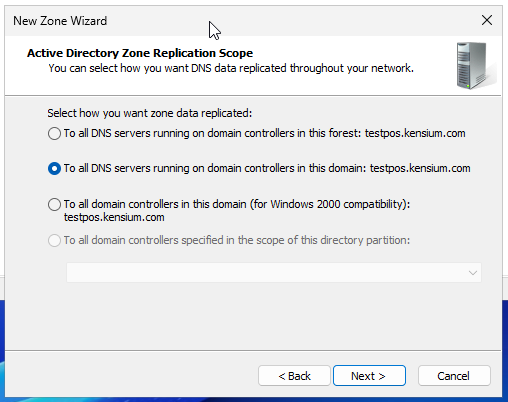
Task: Click the chevron arrow of partition dropdown
Action: coord(472,273)
